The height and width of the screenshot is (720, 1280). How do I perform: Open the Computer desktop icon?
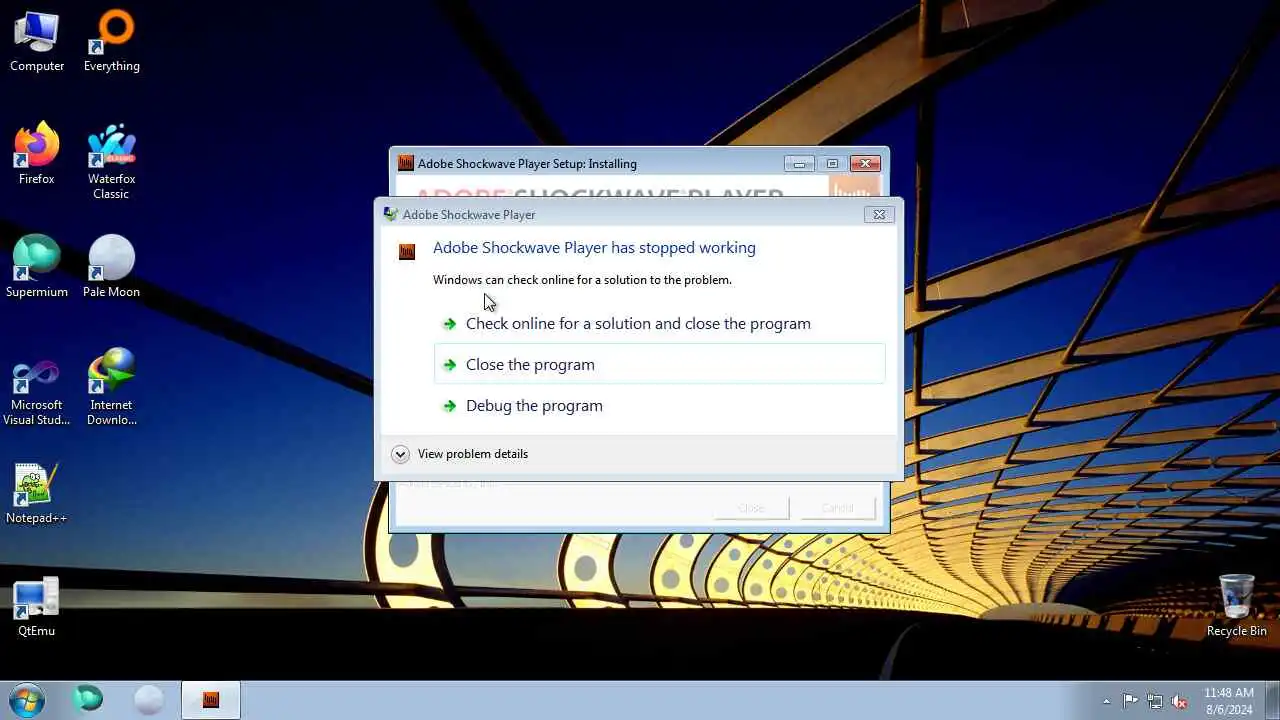click(x=37, y=41)
